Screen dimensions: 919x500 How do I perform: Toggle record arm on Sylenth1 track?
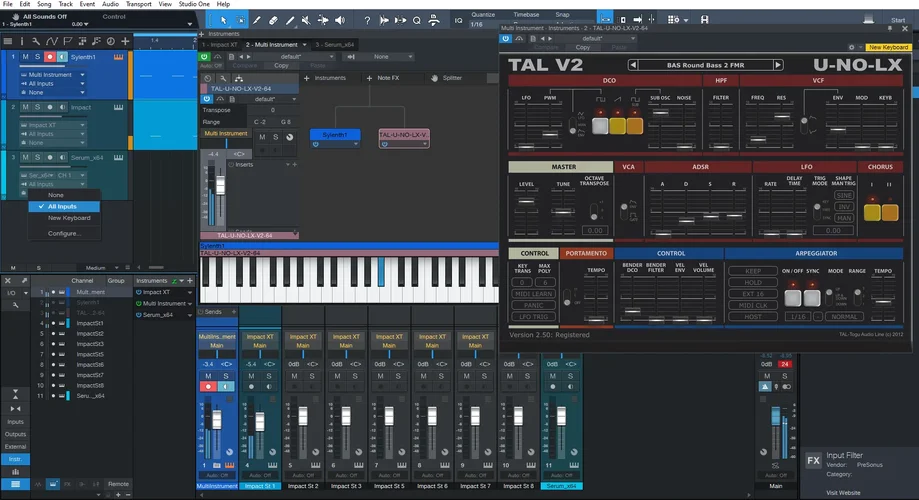[49, 57]
